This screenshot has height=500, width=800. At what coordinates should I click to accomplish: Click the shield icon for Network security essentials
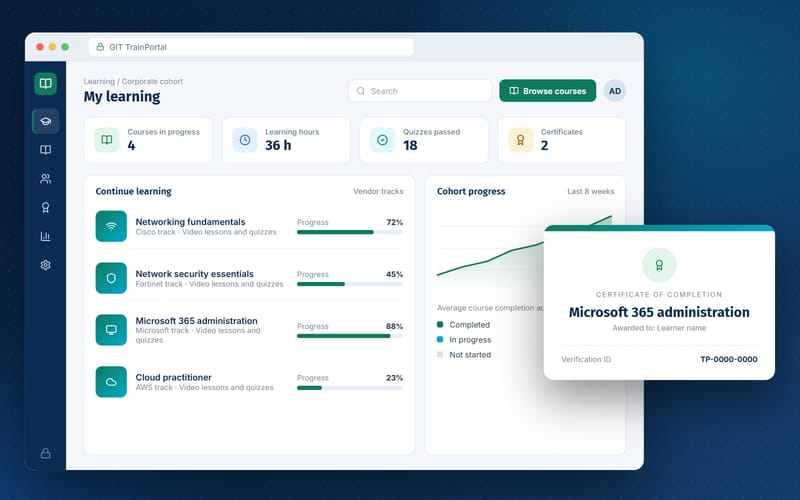tap(111, 278)
